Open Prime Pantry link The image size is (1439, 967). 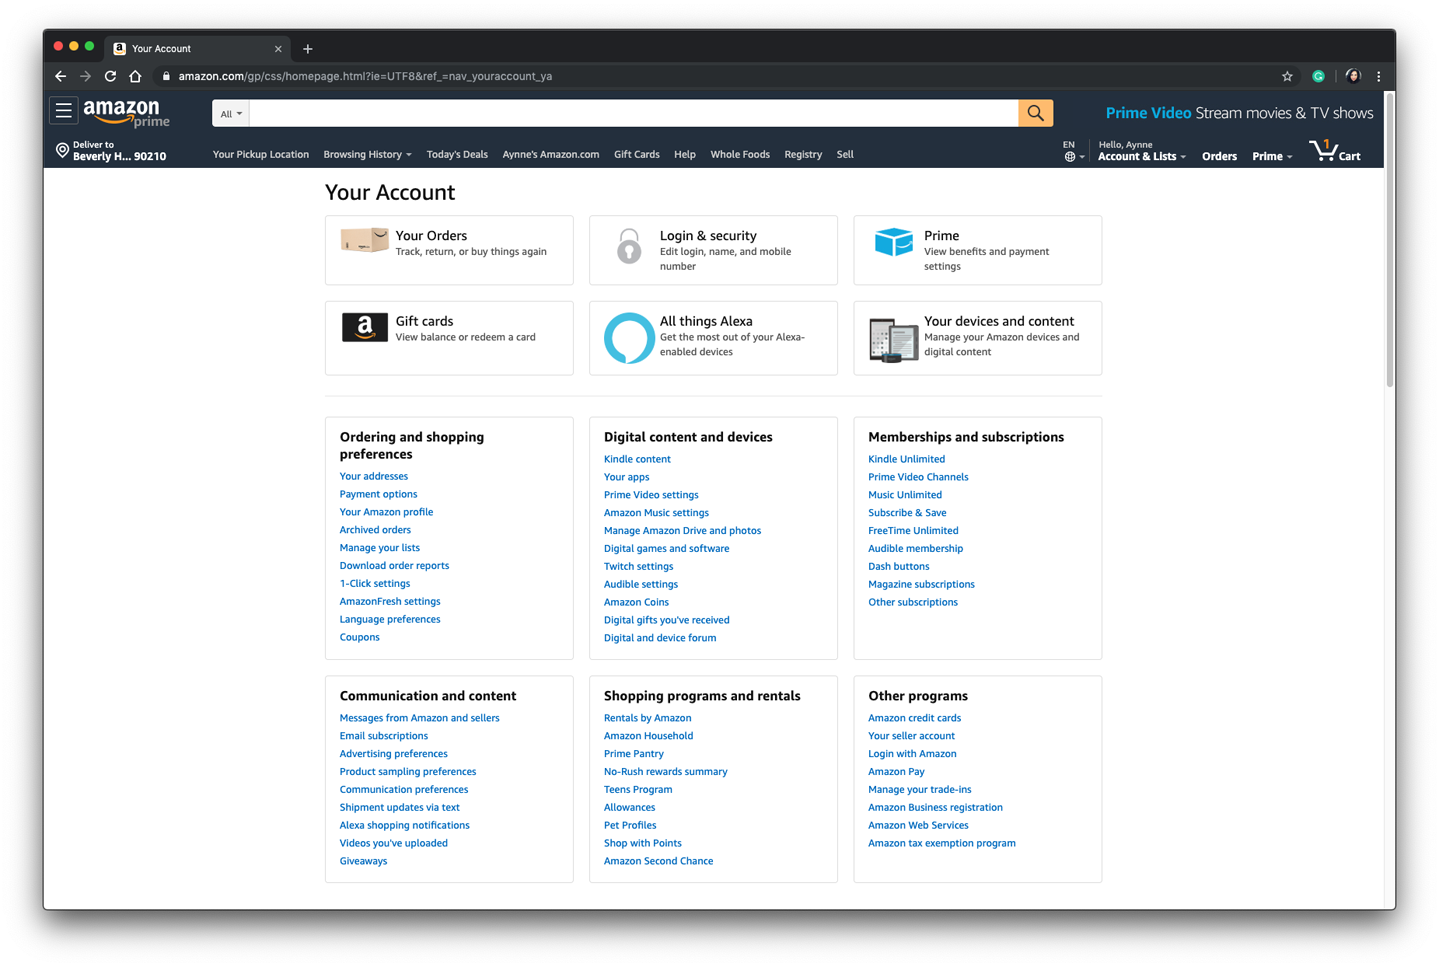(634, 754)
